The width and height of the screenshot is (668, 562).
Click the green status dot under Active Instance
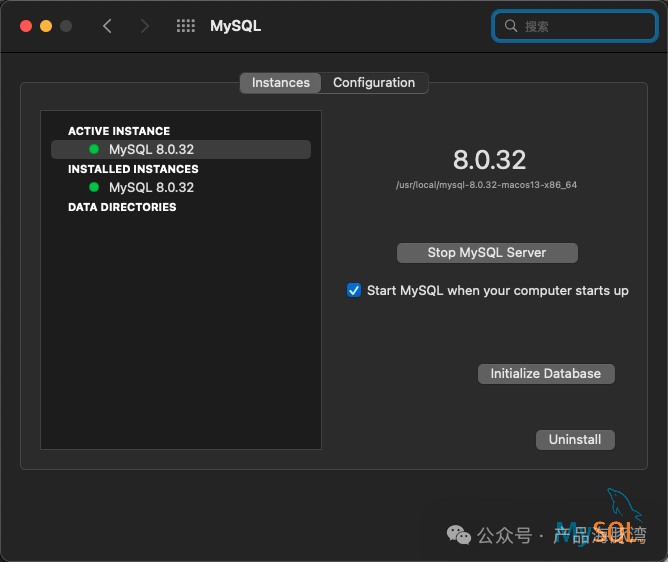94,149
